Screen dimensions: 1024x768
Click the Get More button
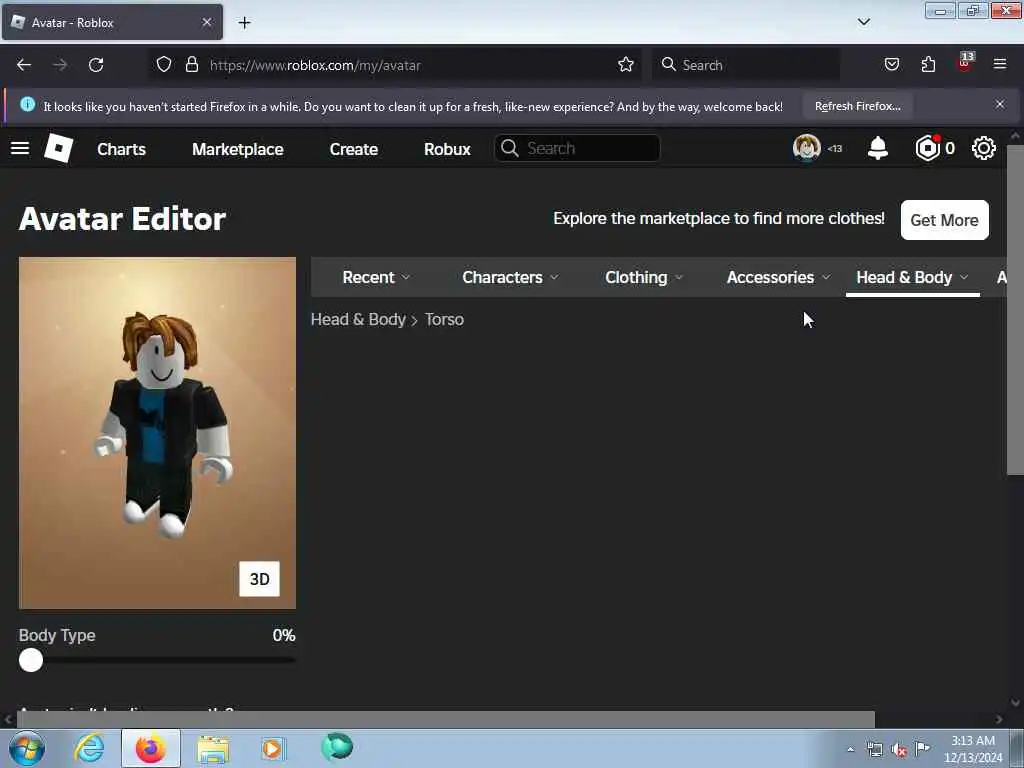(944, 220)
